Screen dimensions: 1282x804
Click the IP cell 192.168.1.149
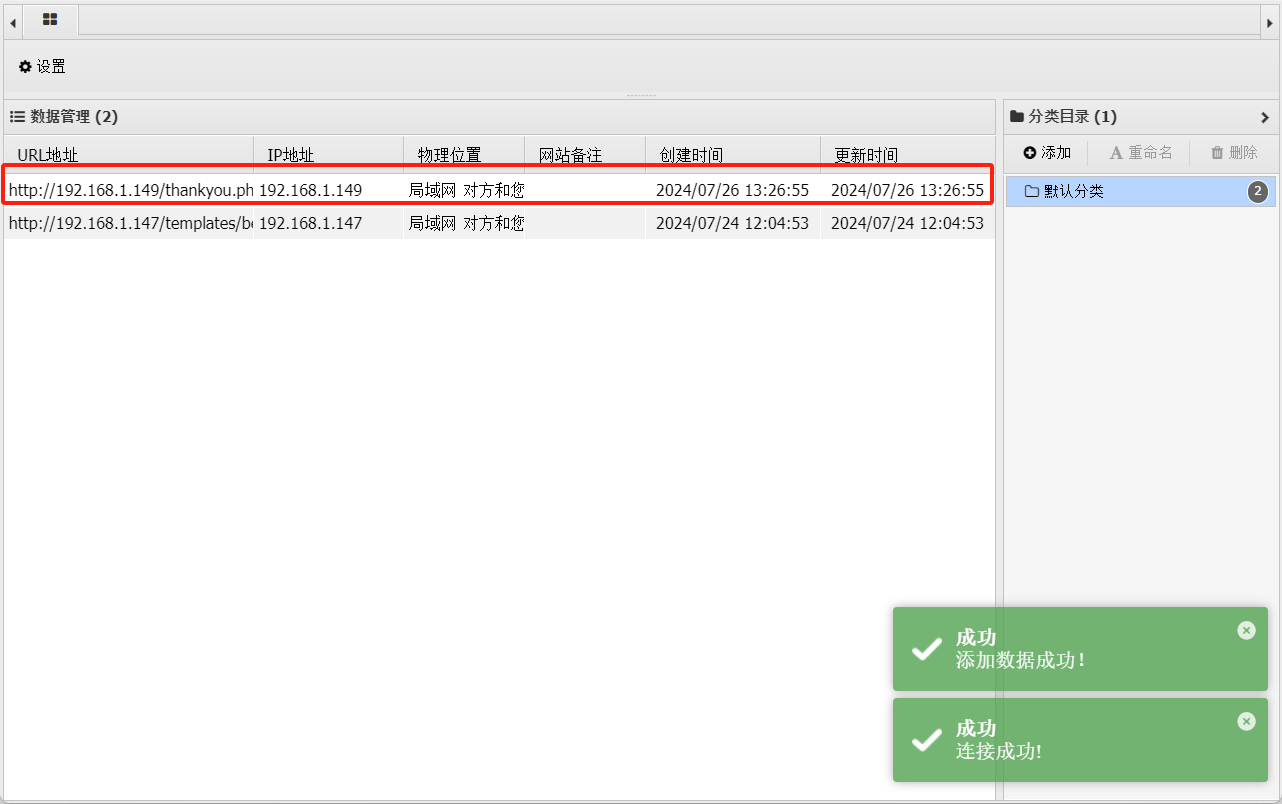329,190
